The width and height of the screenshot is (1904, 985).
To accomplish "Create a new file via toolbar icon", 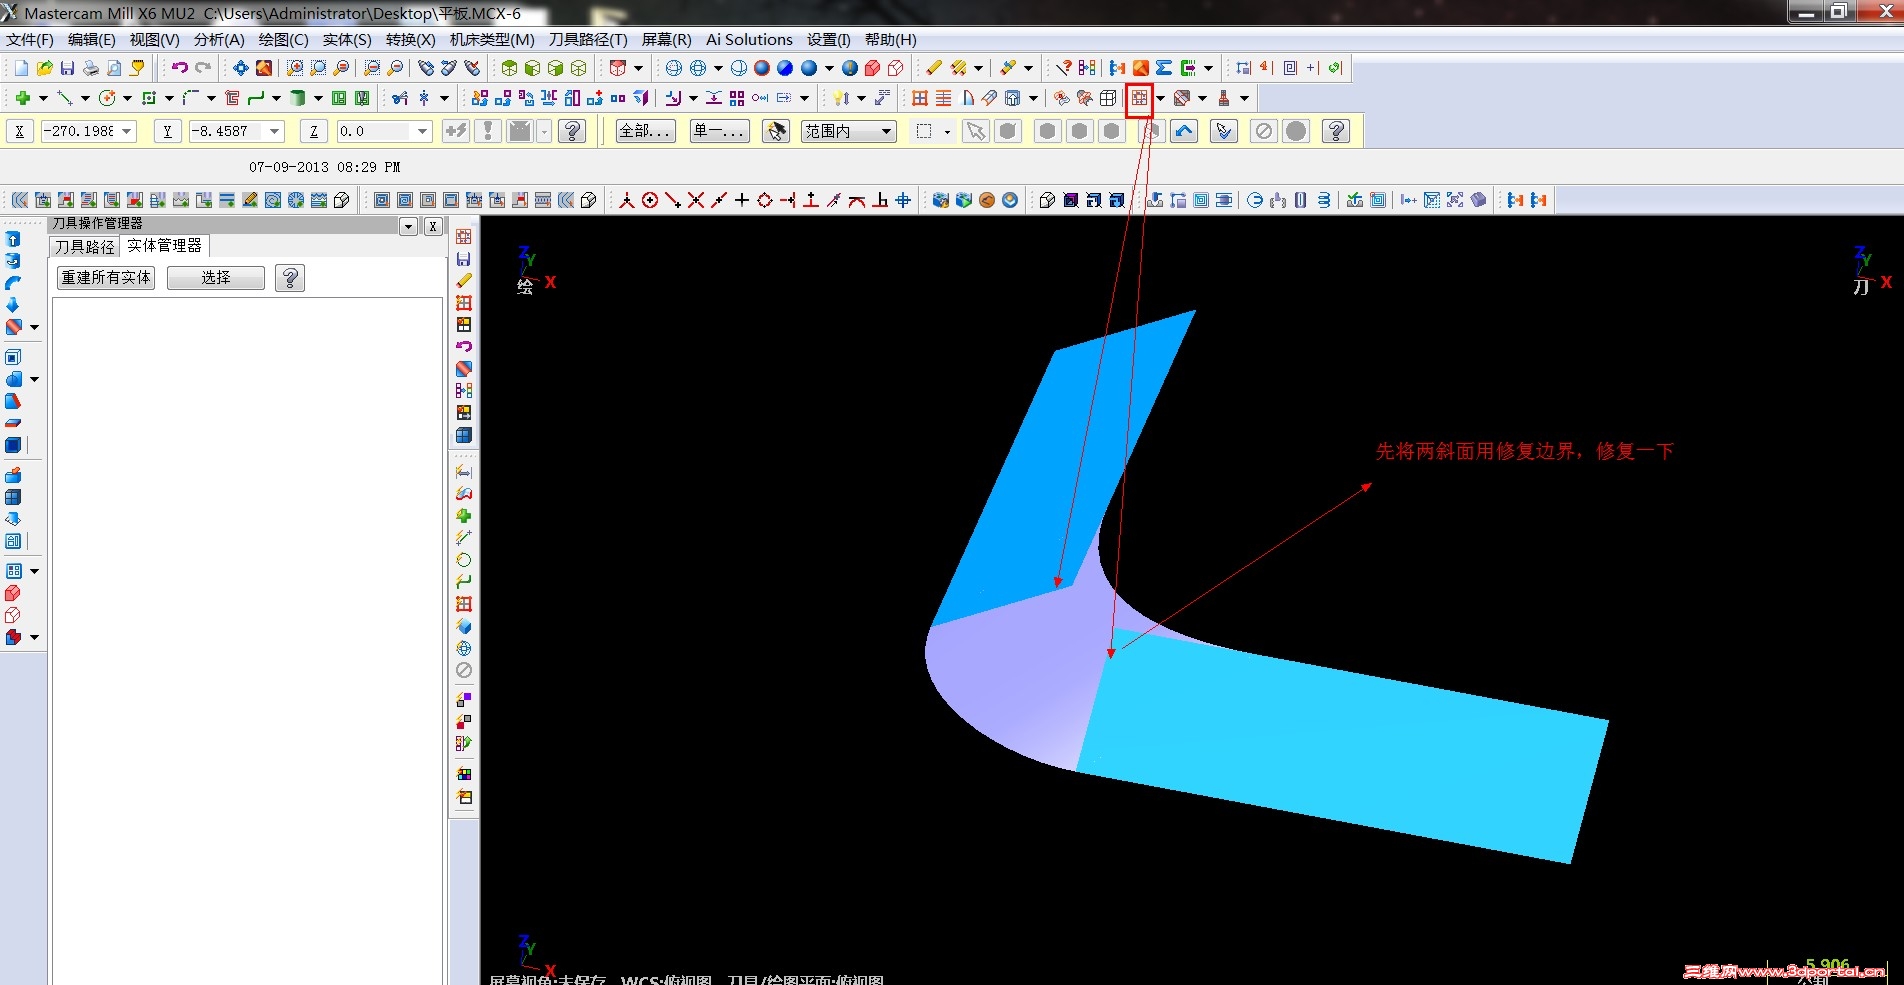I will point(21,68).
